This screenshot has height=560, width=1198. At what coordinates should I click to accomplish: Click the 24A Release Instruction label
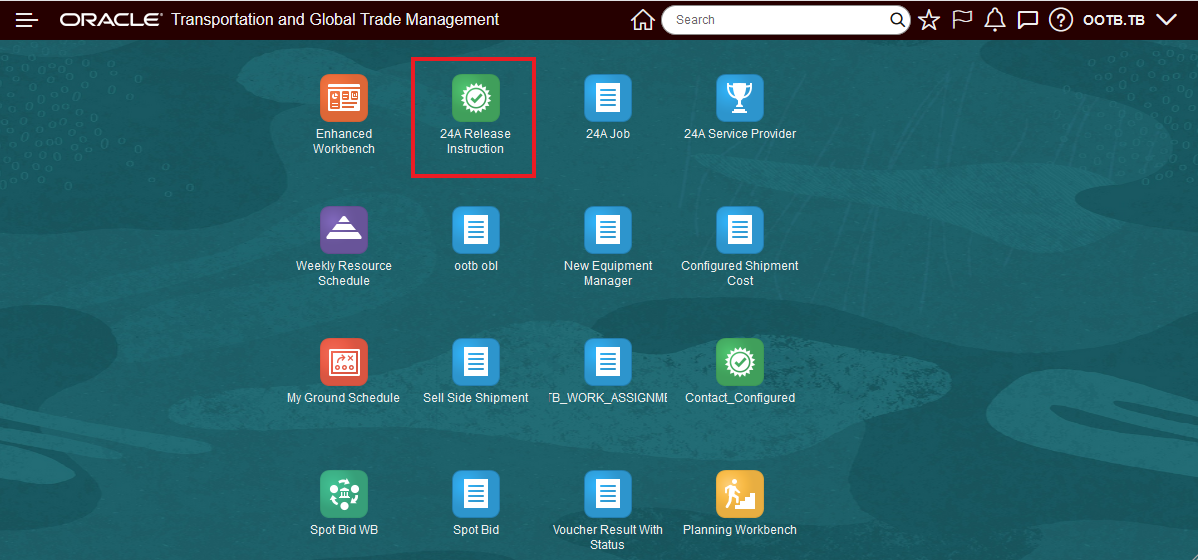click(x=475, y=141)
